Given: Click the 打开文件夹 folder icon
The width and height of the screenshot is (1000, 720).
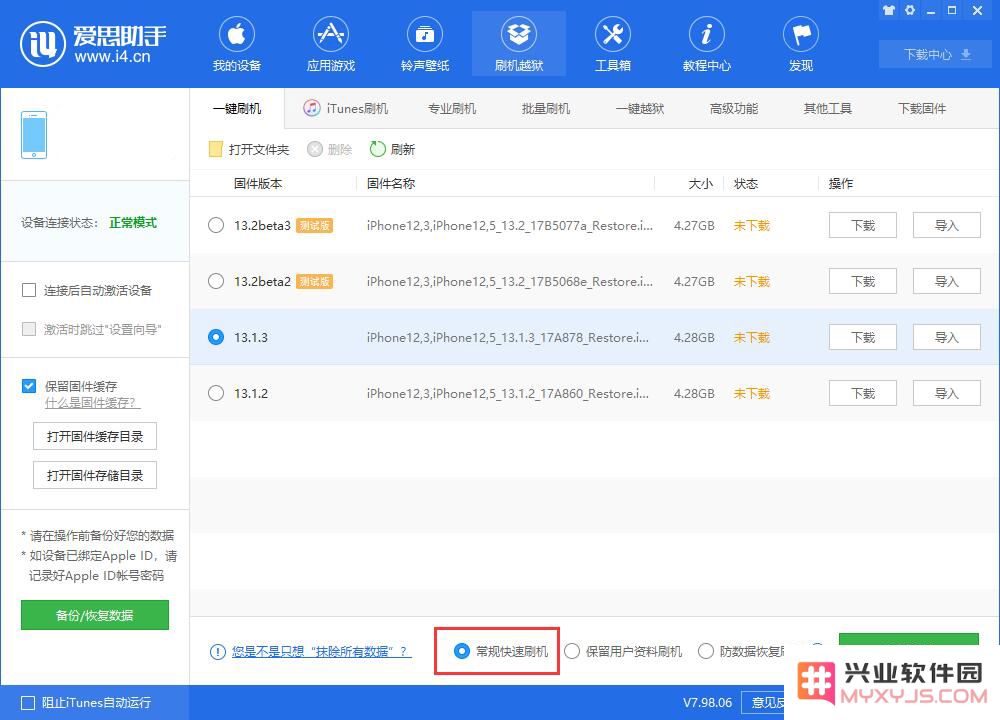Looking at the screenshot, I should pos(216,149).
